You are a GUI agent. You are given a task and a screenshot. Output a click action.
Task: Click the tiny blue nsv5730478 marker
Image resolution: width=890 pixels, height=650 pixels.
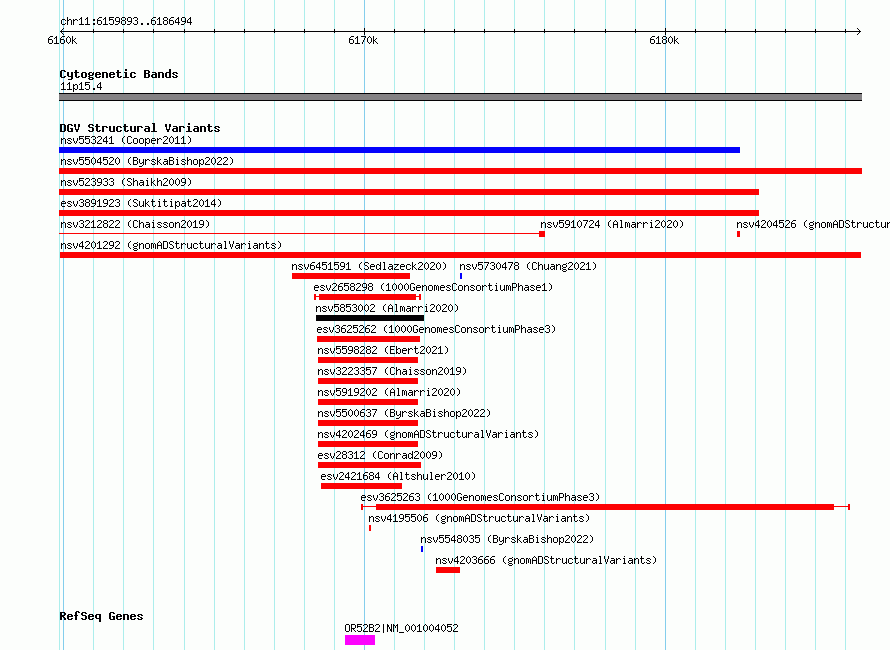click(461, 276)
